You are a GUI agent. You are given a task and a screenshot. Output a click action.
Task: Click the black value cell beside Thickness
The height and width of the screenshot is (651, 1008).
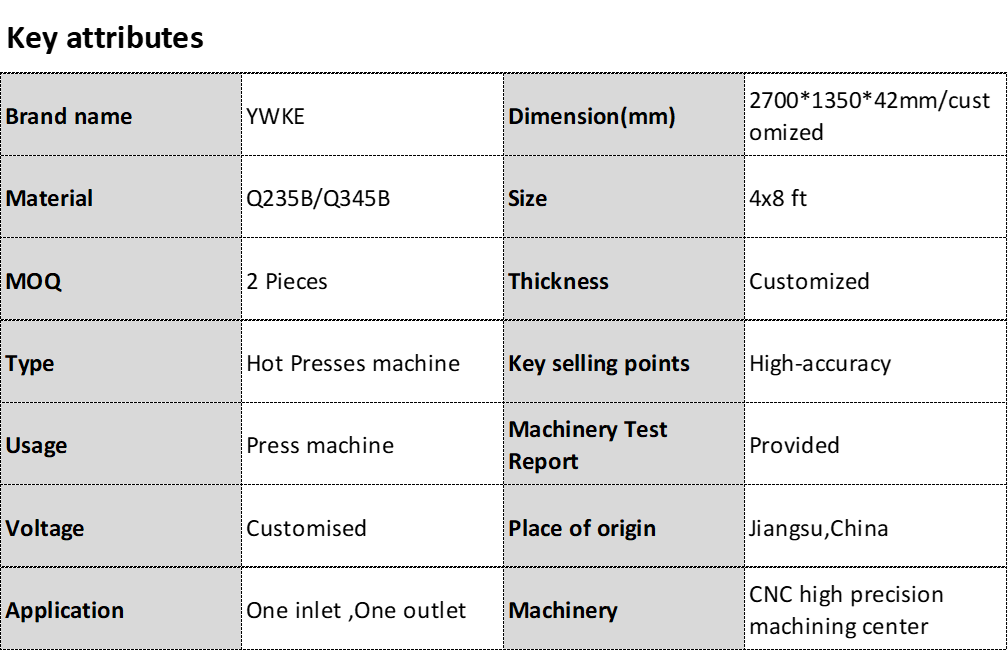[876, 280]
